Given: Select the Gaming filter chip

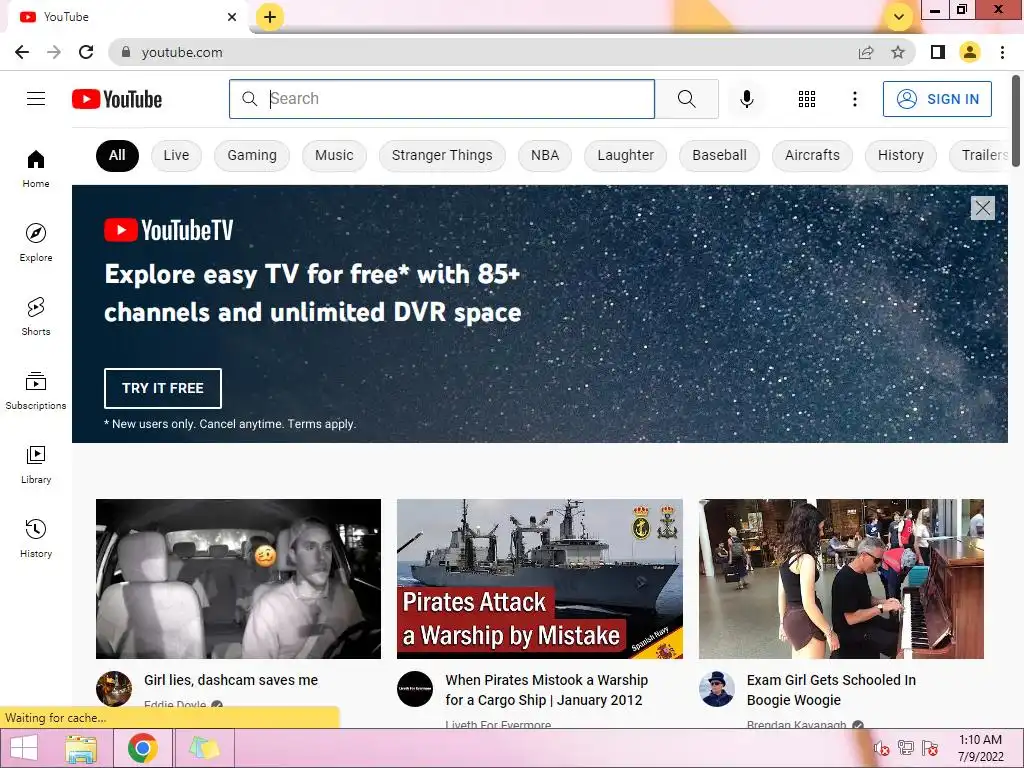Looking at the screenshot, I should coord(252,155).
